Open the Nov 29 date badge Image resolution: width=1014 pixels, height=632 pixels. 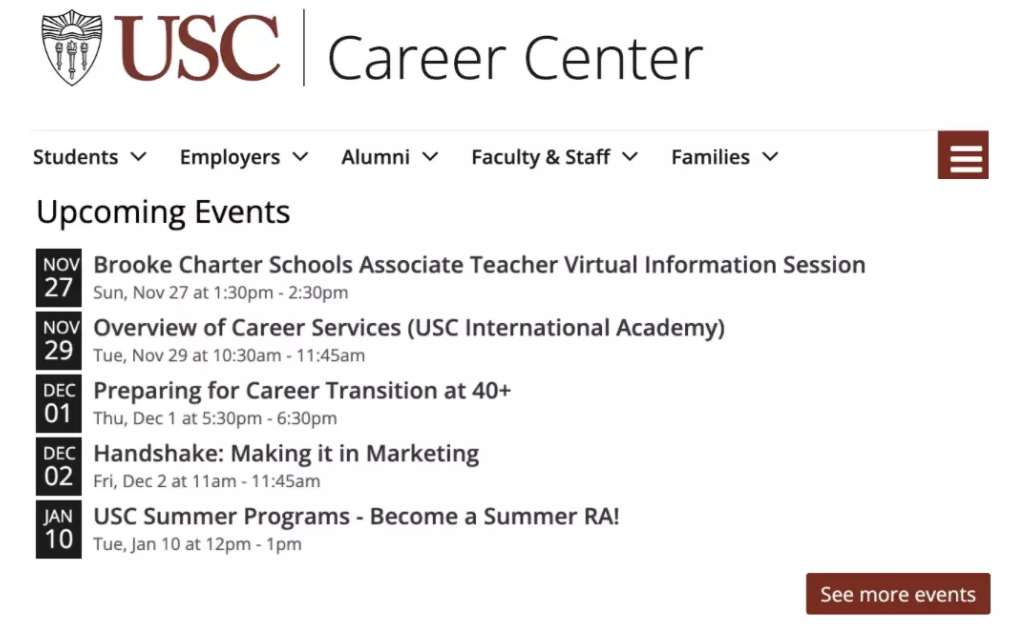pos(59,340)
